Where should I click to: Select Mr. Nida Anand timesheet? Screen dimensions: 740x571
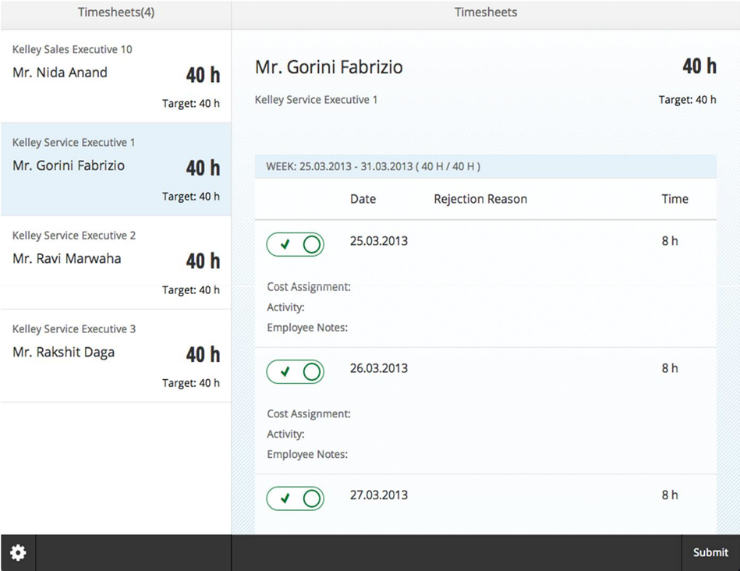[116, 76]
